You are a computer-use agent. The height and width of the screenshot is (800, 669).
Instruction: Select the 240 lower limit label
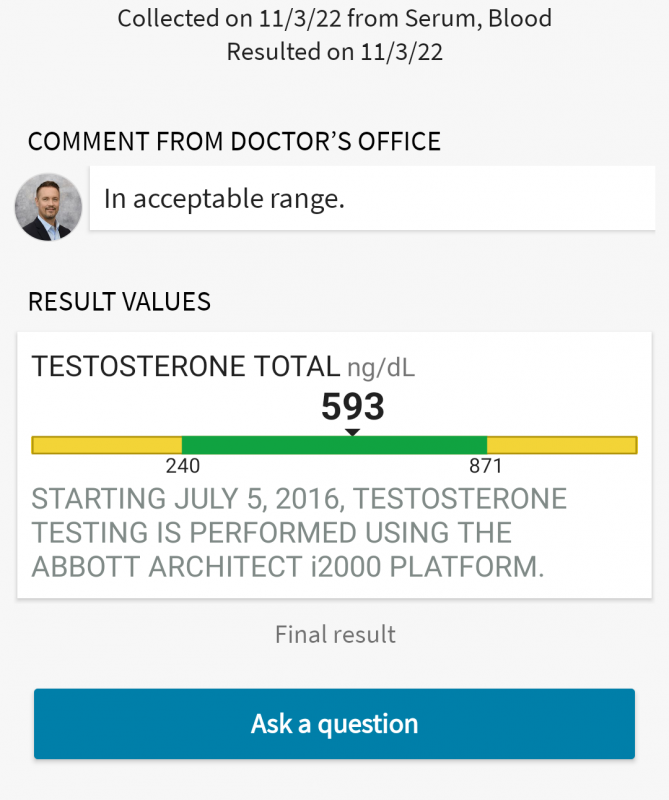click(183, 466)
